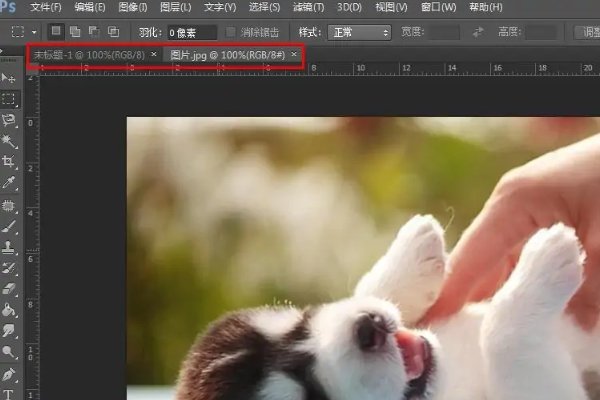Screen dimensions: 600x400
Task: Toggle the 消除锯齿 anti-alias checkbox
Action: click(x=230, y=32)
